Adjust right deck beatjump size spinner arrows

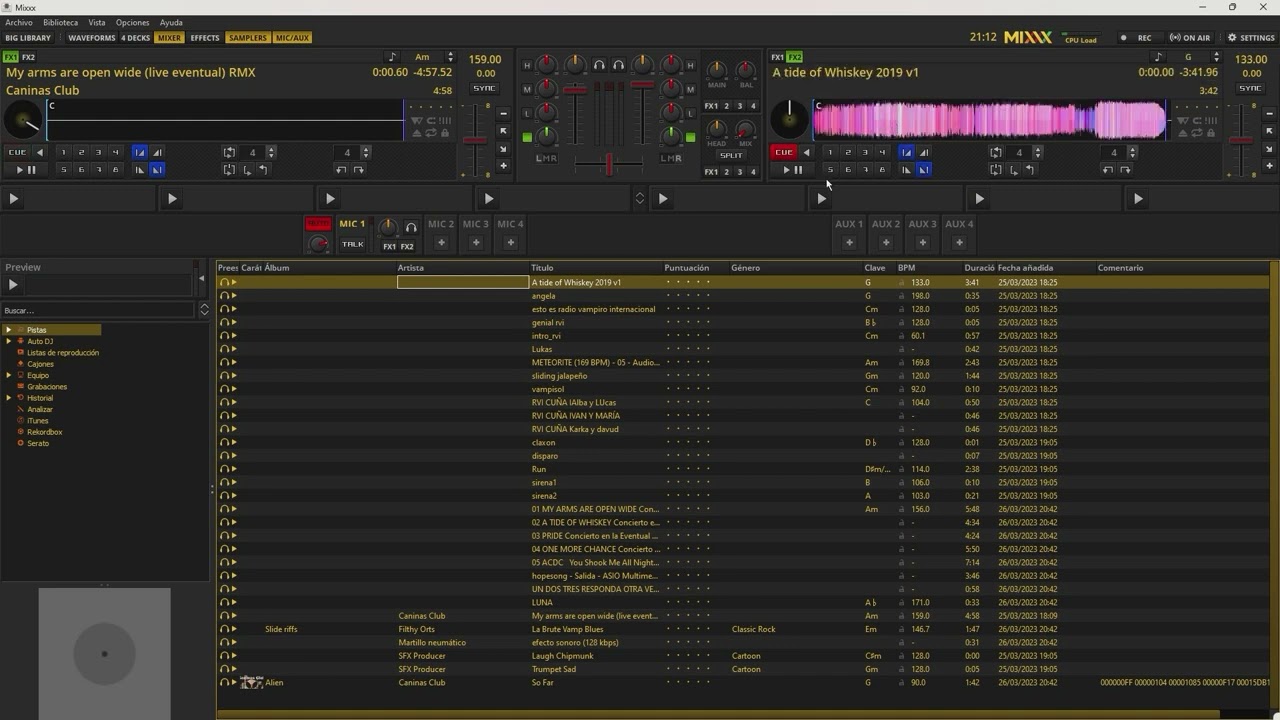1132,152
